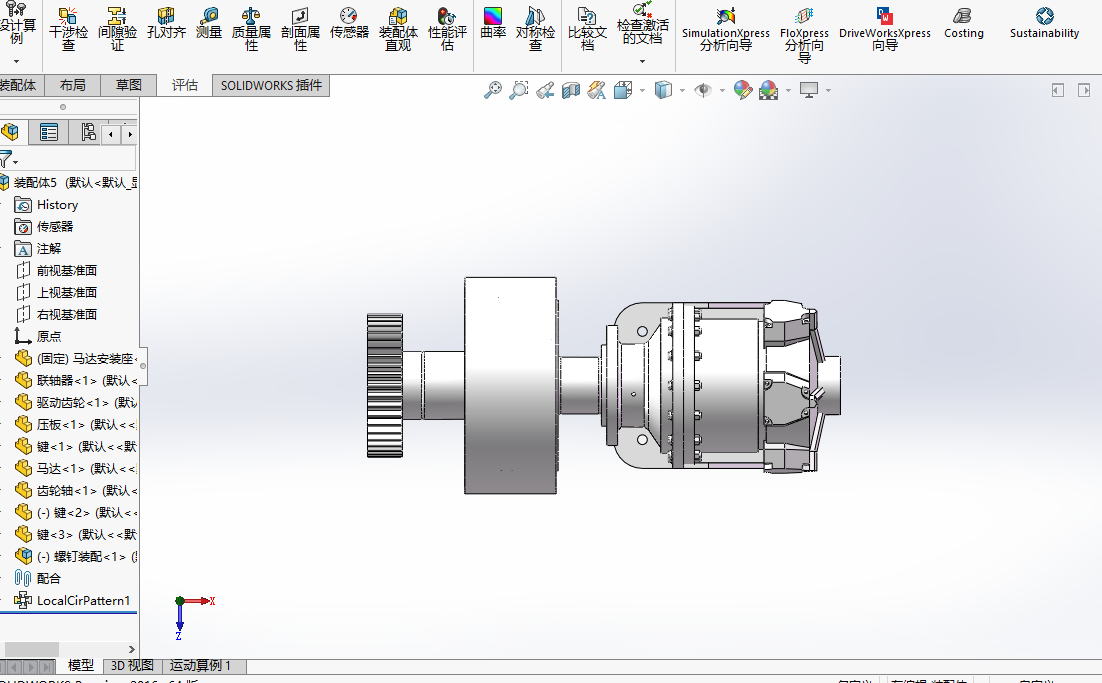Click manager tabs scroll left arrow

111,134
